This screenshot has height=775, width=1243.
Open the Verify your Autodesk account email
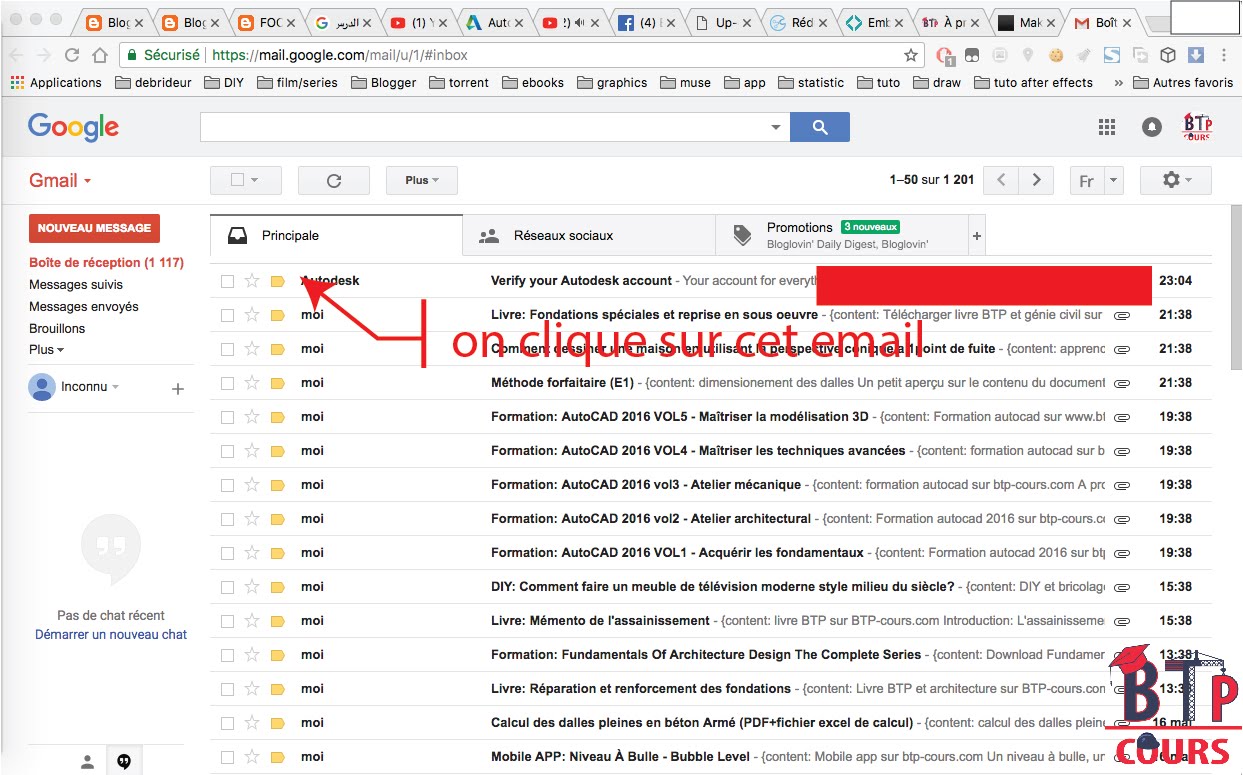click(711, 281)
